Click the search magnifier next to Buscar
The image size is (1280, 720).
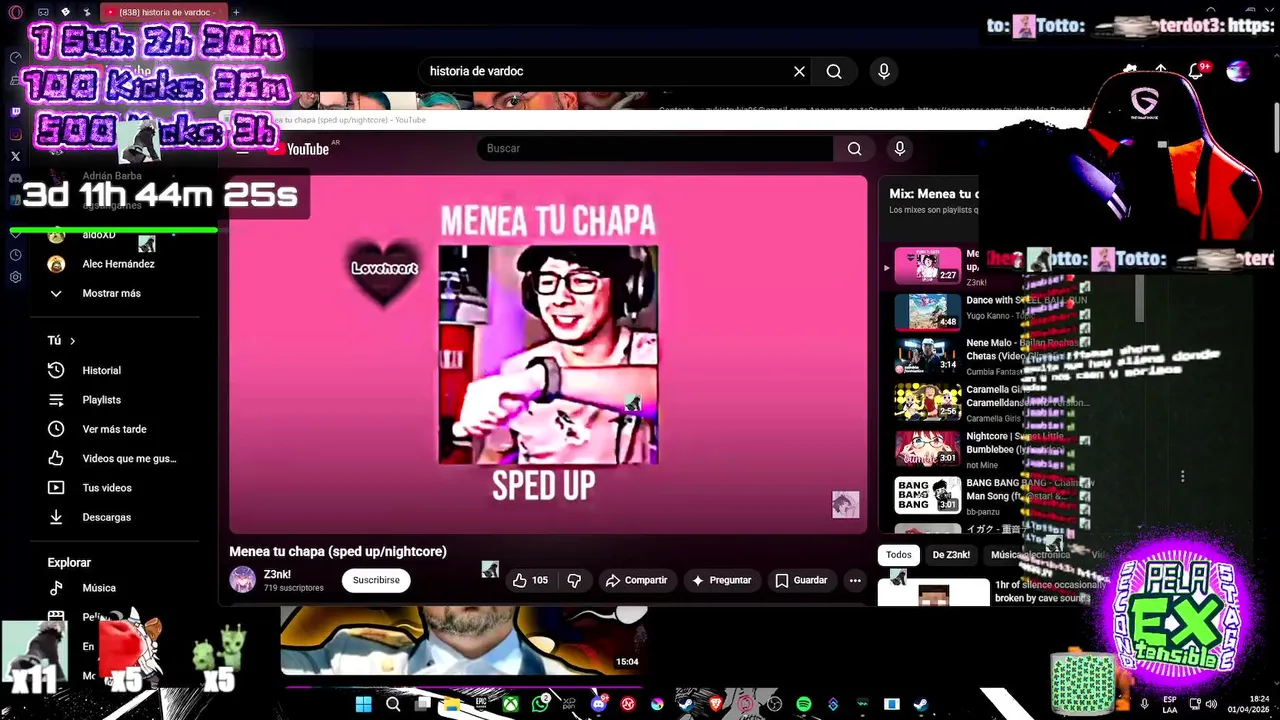click(x=854, y=148)
